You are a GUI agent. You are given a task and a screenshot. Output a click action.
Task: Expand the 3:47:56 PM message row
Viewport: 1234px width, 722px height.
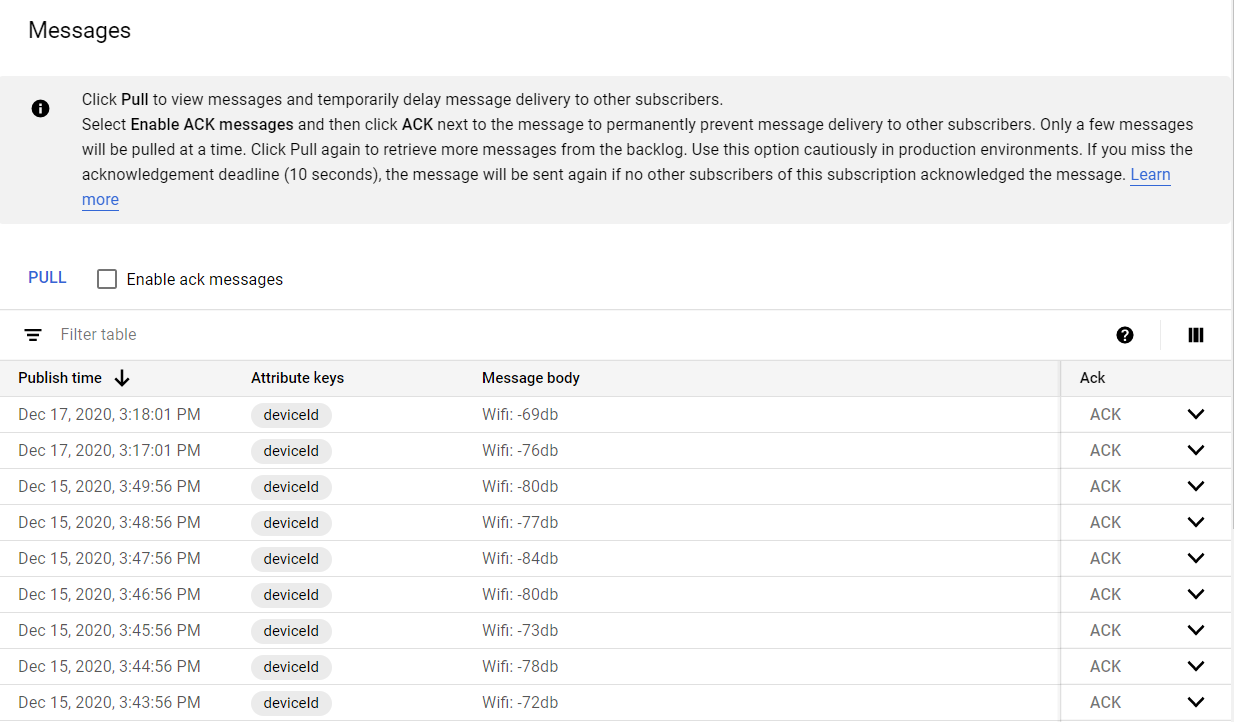(x=1196, y=559)
